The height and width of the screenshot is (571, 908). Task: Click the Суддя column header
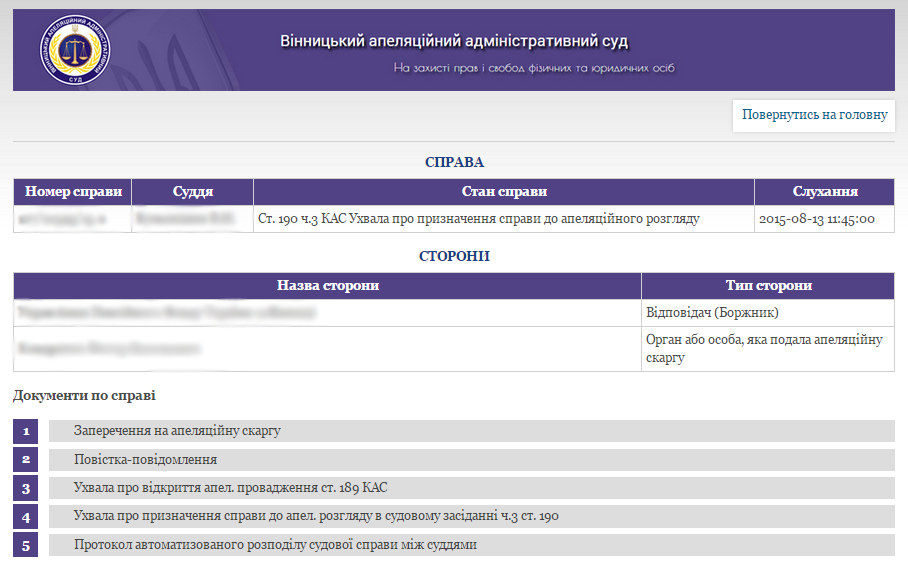point(192,192)
